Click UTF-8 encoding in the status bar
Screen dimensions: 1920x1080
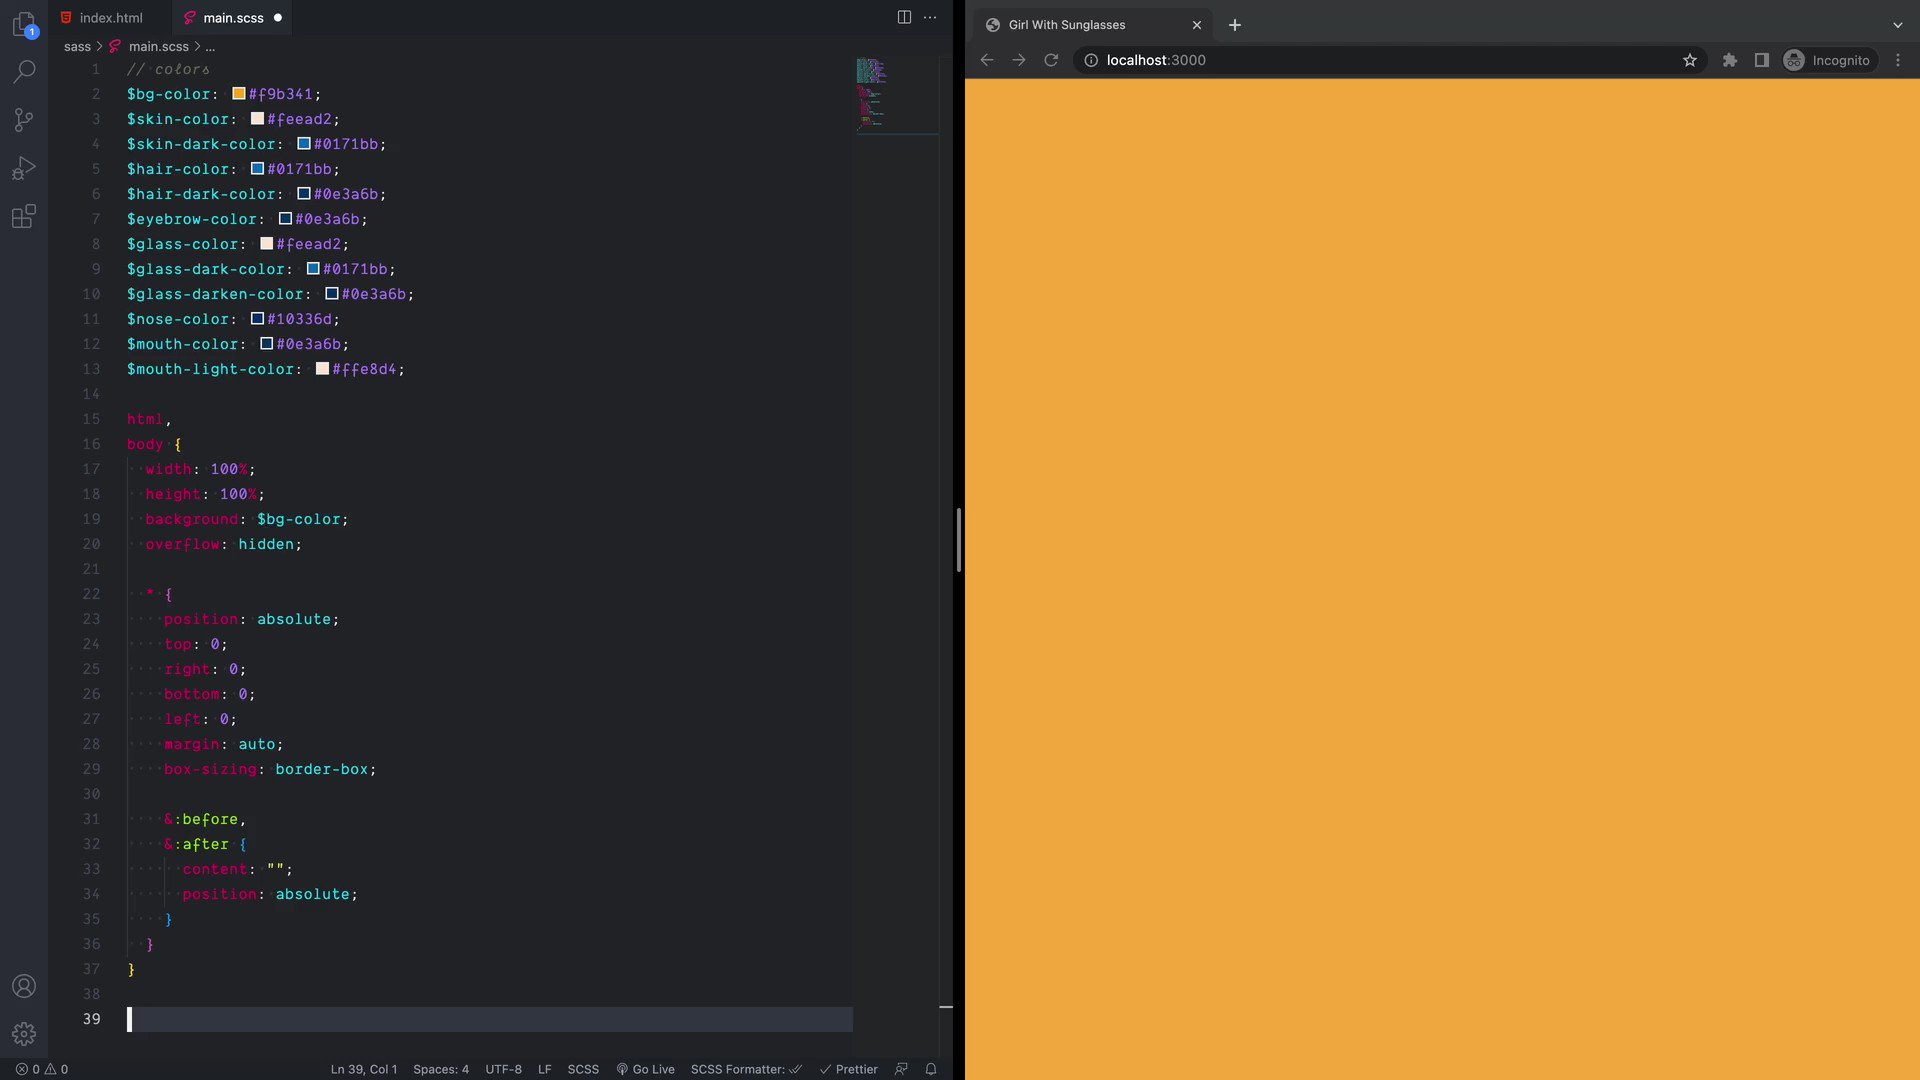[x=503, y=1069]
